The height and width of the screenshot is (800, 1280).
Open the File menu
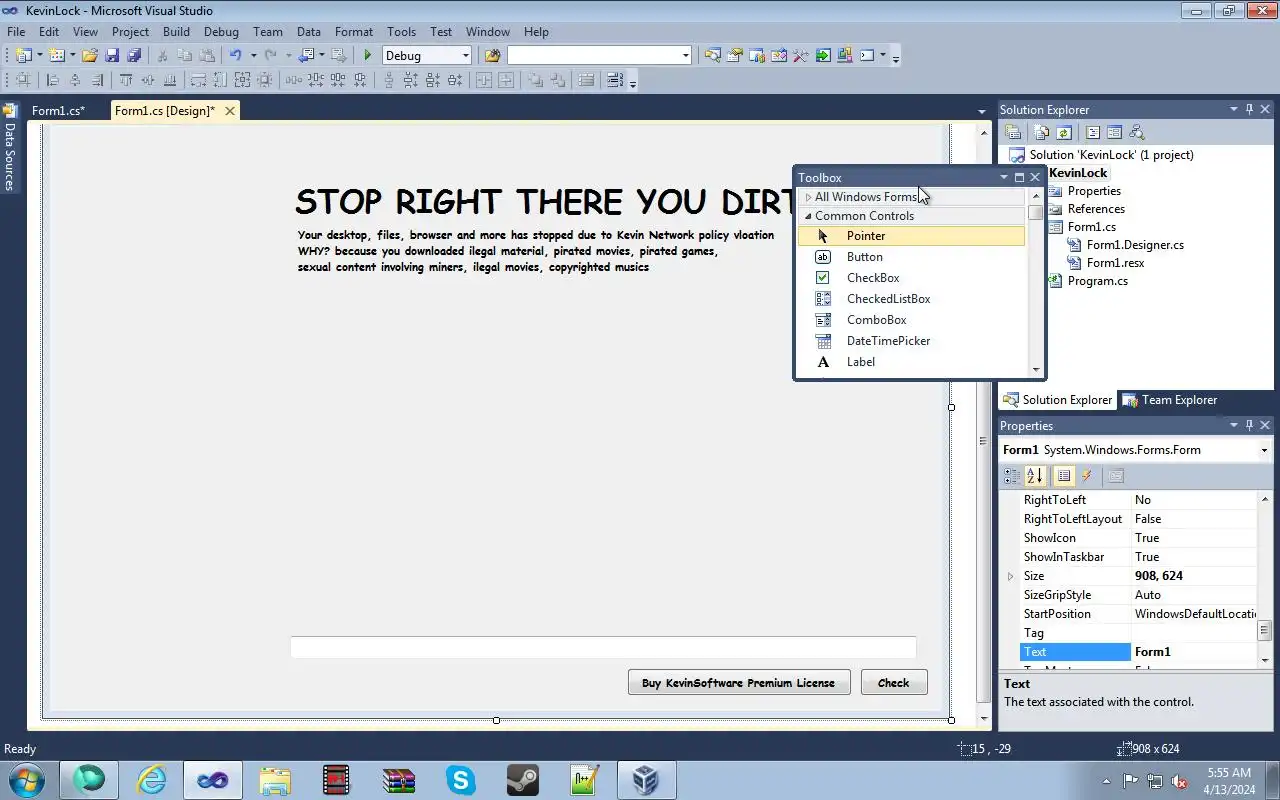coord(16,31)
